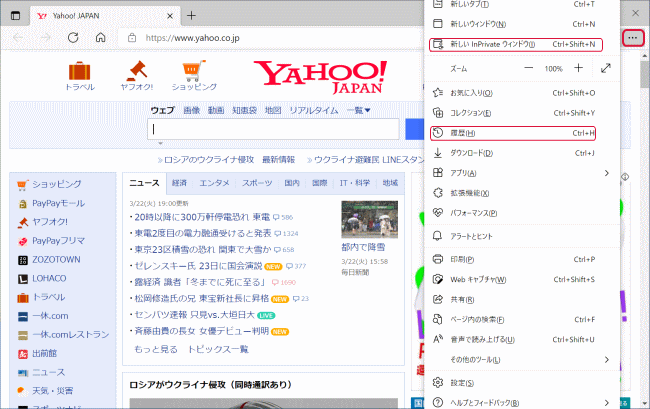Click the Yahoo! JAPAN logo
Screen dimensions: 650x409
tap(320, 77)
